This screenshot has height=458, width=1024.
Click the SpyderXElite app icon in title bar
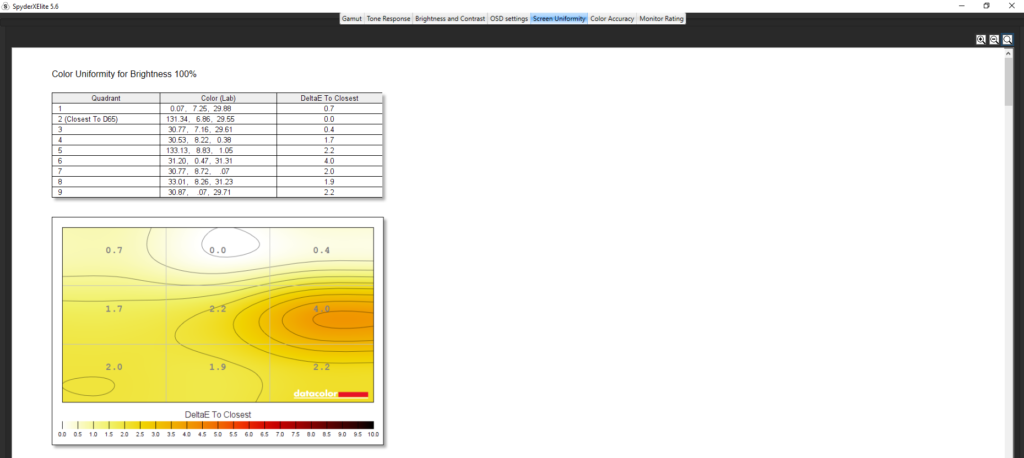(5, 5)
